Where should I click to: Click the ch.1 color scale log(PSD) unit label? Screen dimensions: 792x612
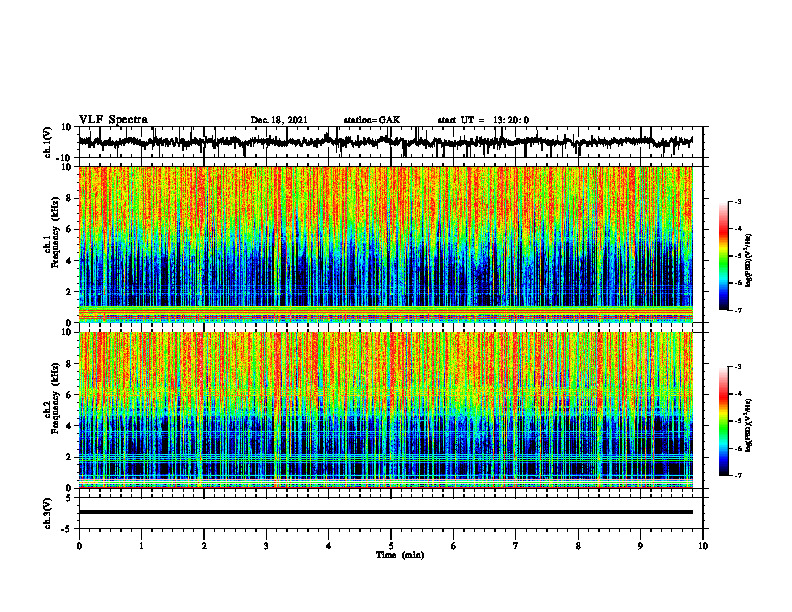click(x=749, y=260)
